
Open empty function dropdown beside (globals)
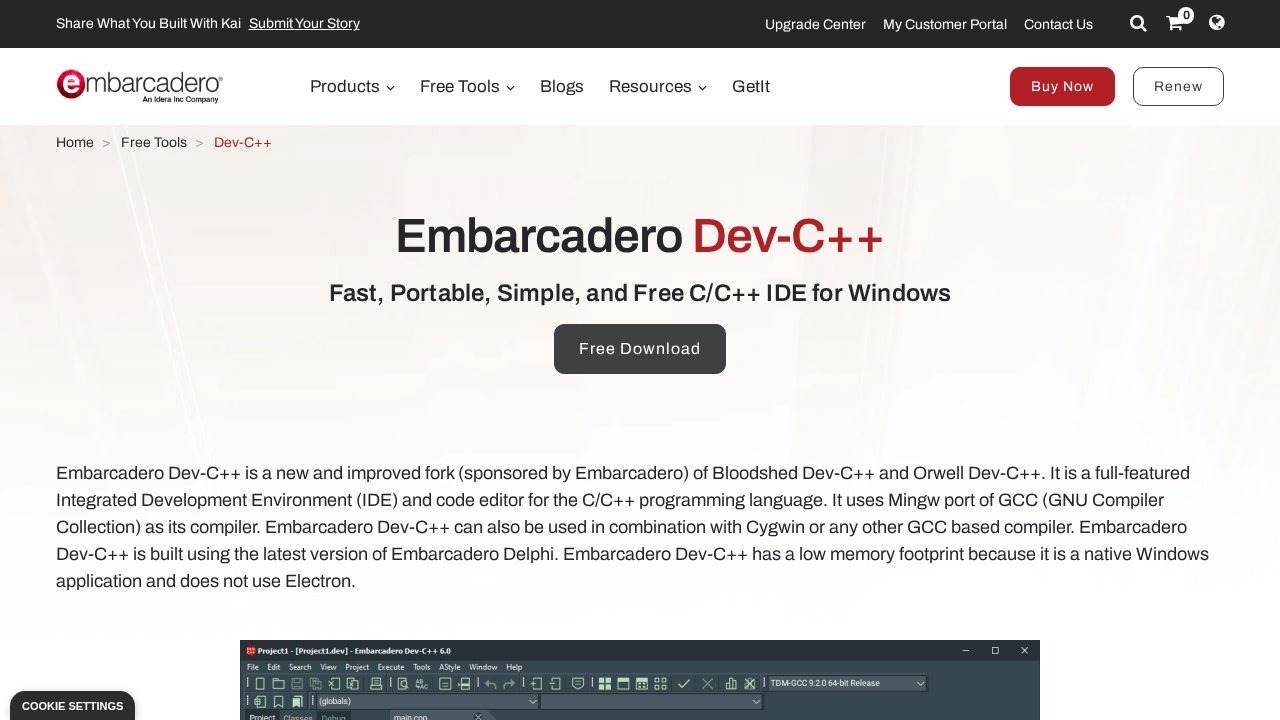click(x=651, y=702)
